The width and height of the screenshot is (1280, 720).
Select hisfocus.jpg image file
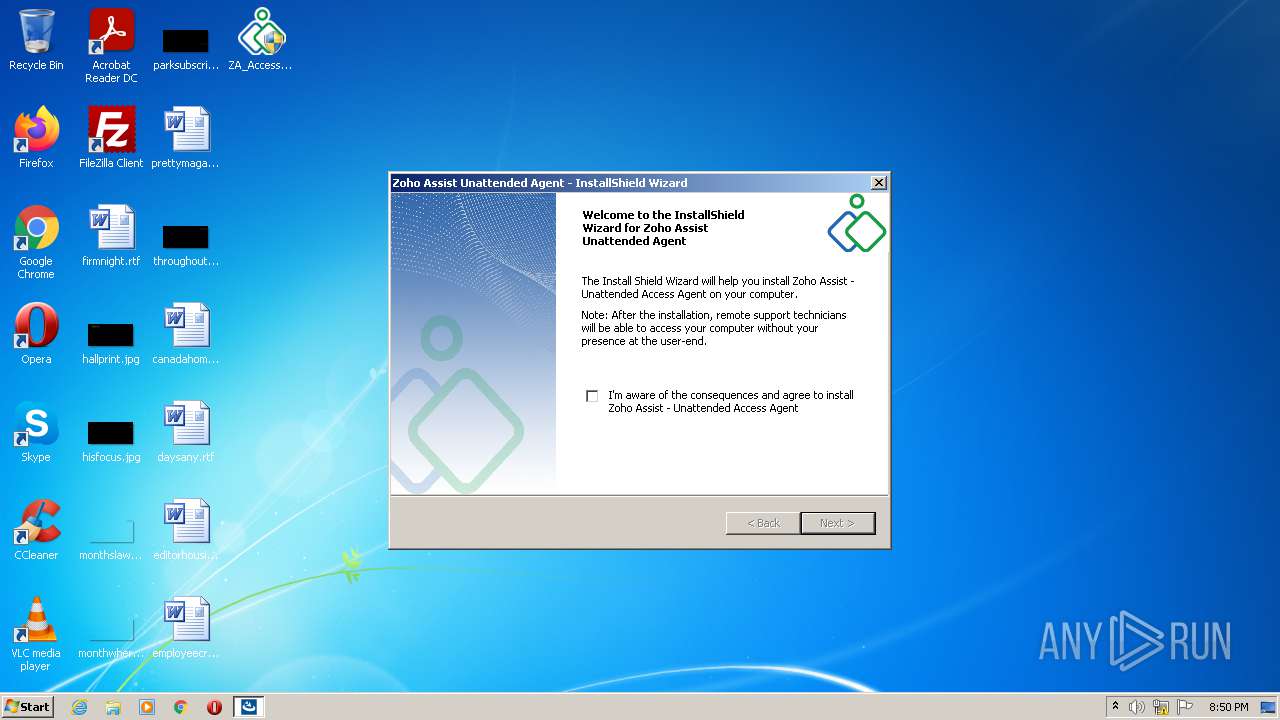coord(111,441)
